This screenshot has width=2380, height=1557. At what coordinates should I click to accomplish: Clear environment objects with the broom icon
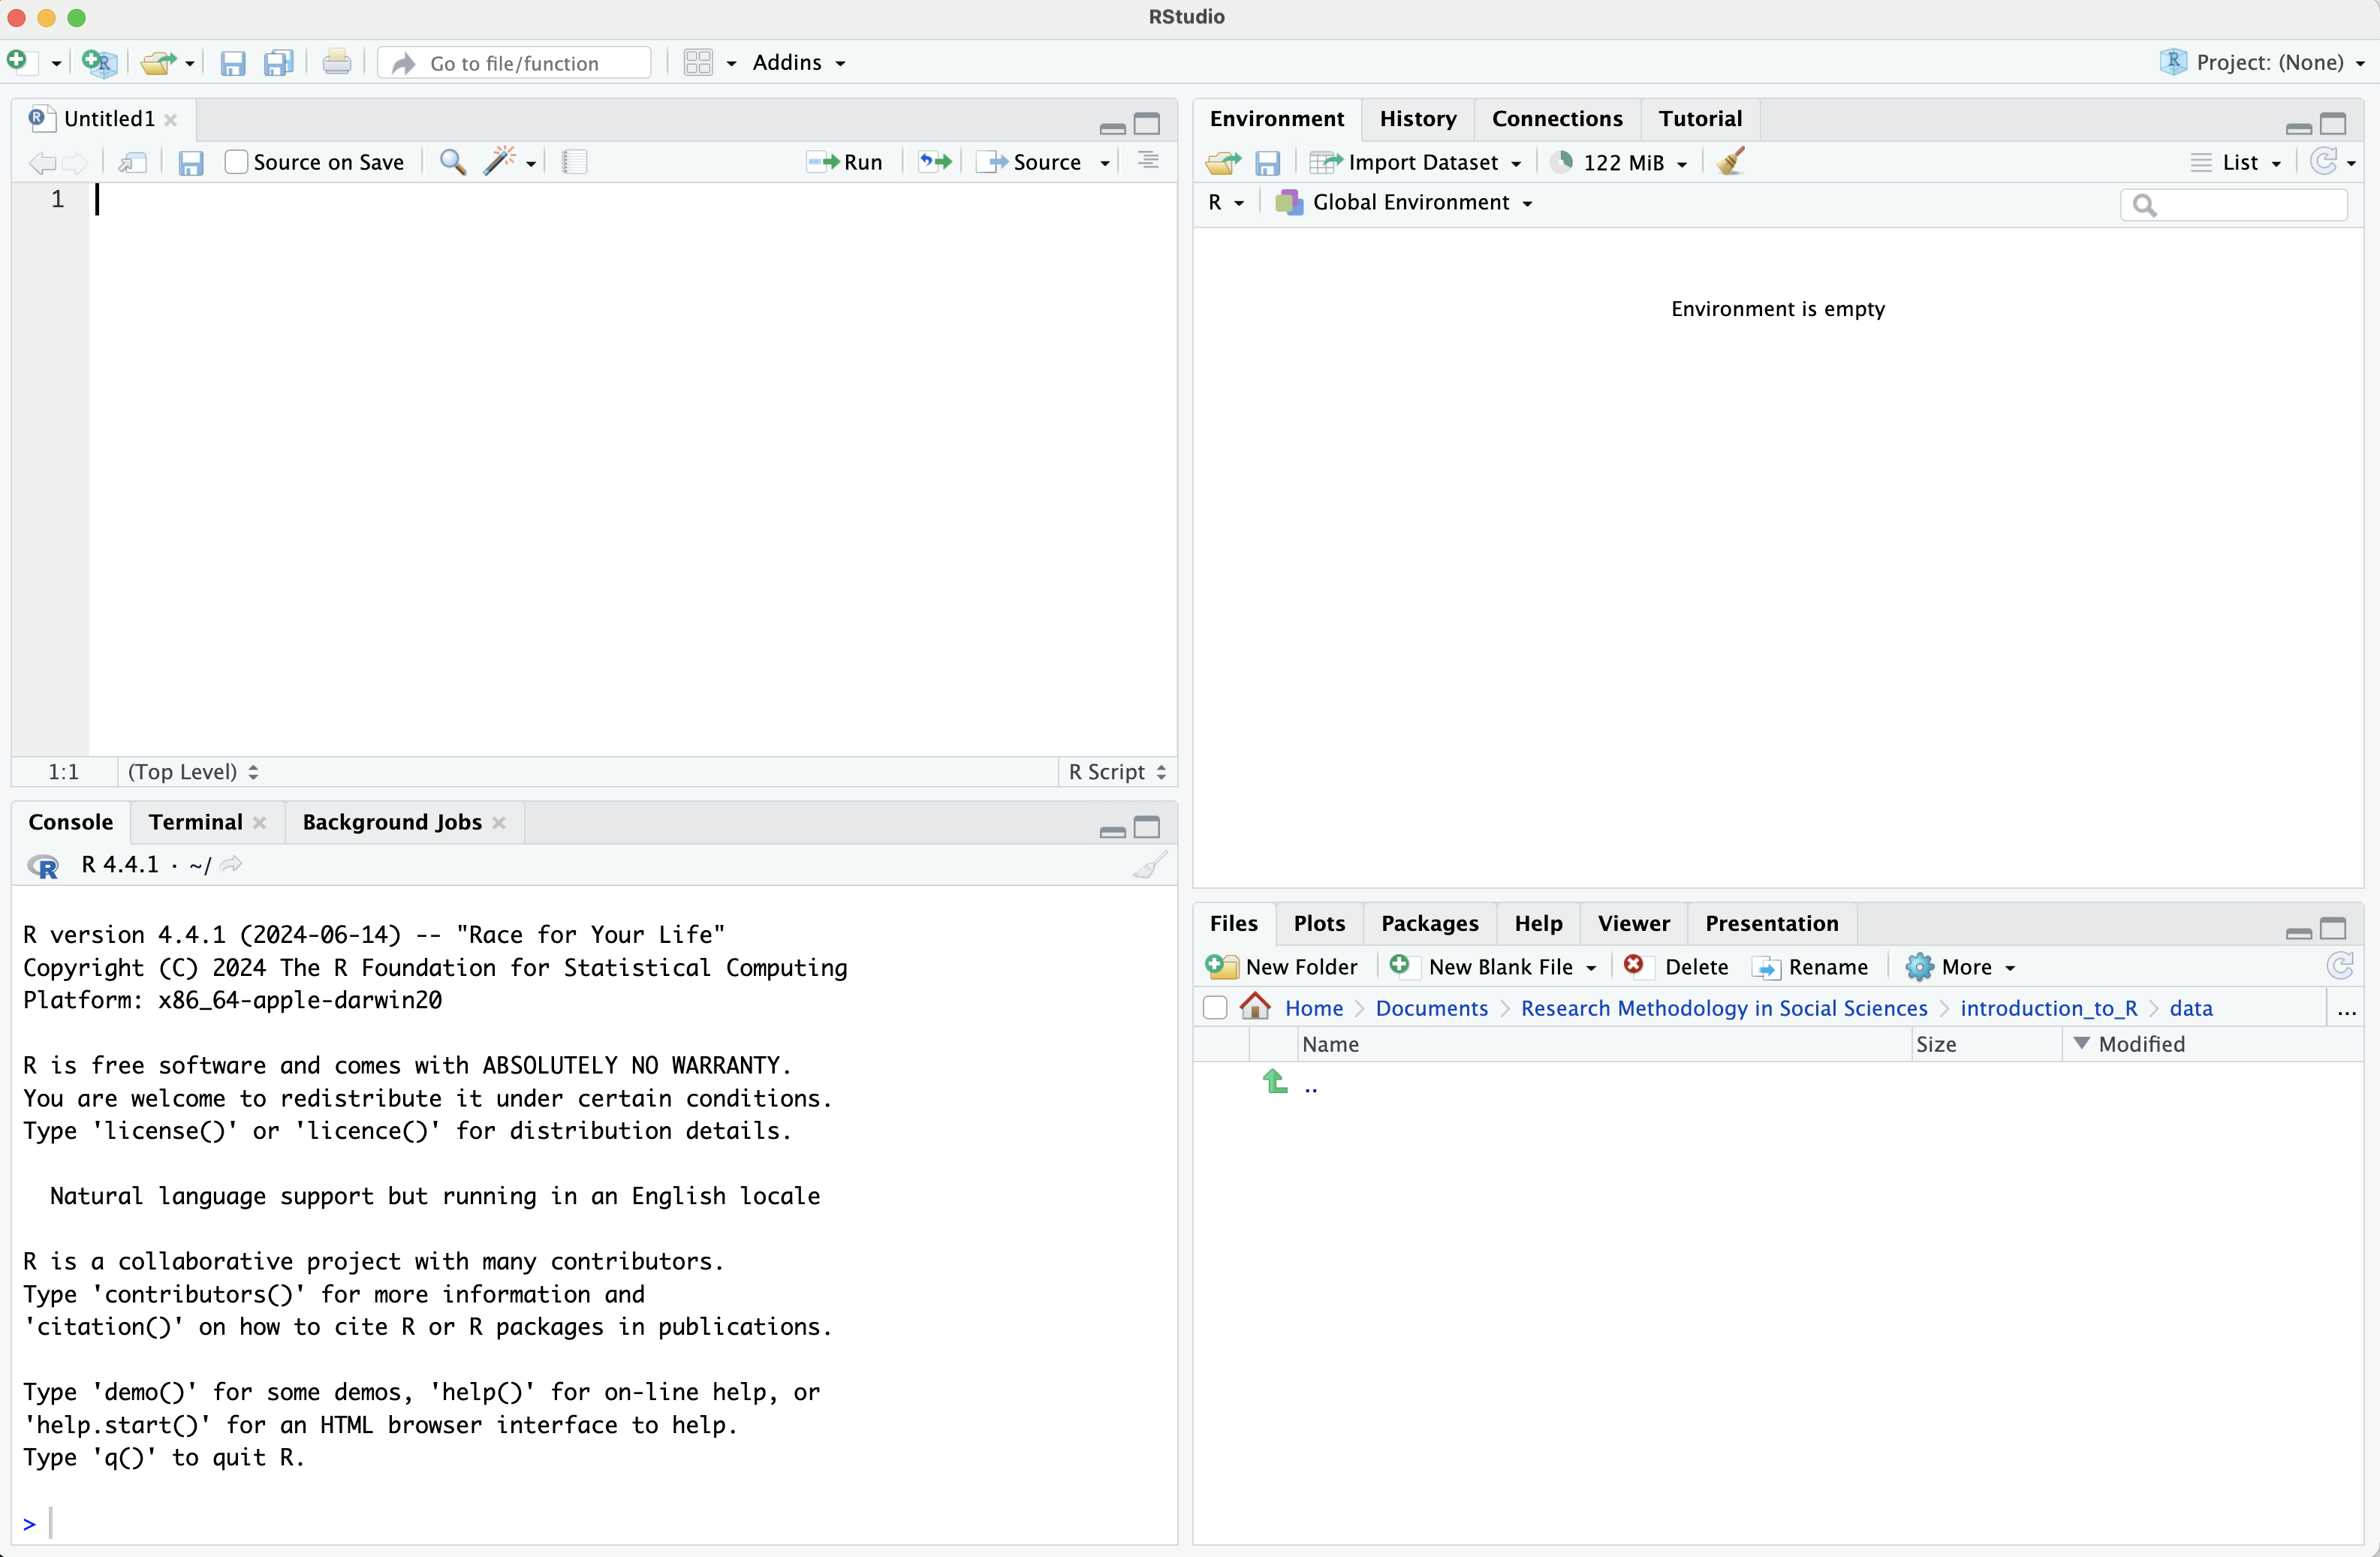point(1731,161)
